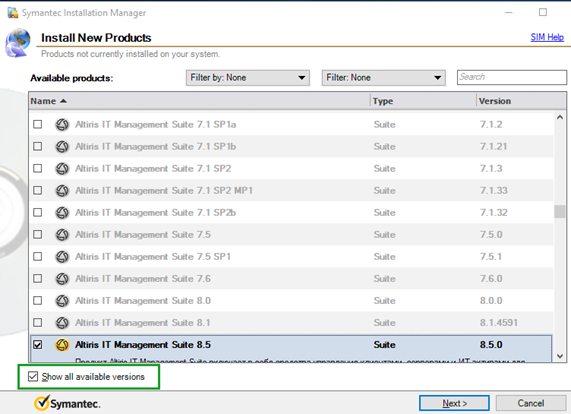This screenshot has width=571, height=414.
Task: Check Altiris IT Management Suite 7.1 SP2 MP1
Action: [x=38, y=190]
